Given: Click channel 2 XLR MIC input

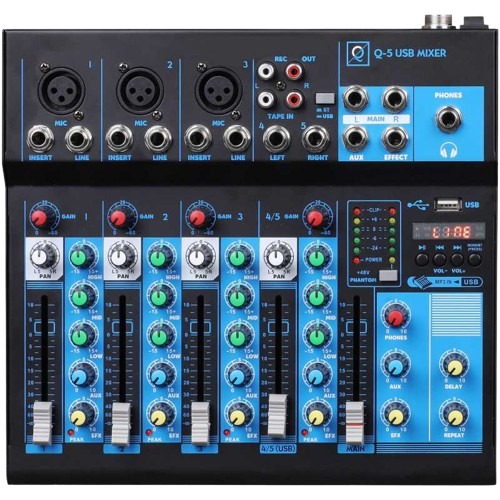Looking at the screenshot, I should point(141,90).
